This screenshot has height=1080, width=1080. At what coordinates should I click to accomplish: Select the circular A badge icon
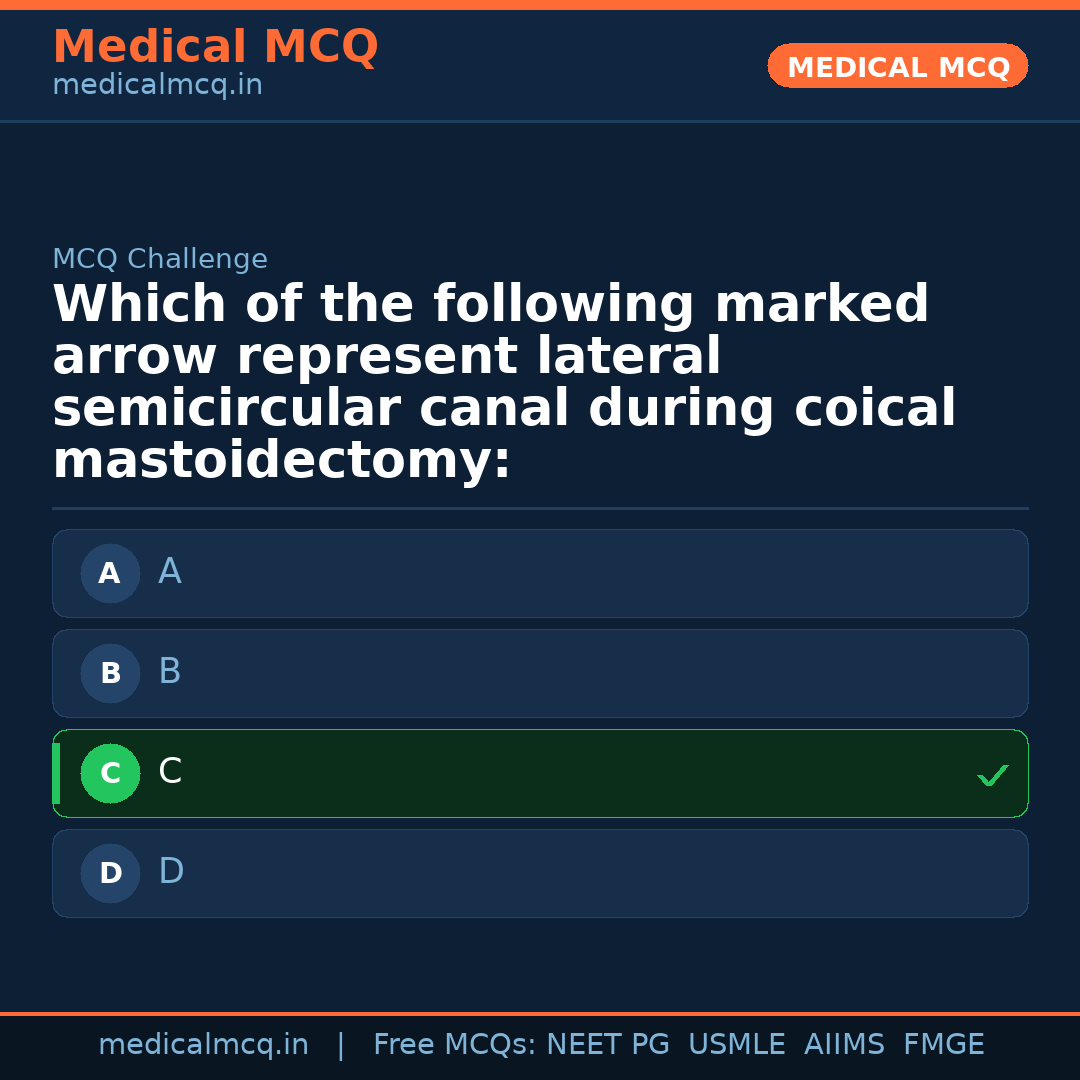[x=110, y=573]
